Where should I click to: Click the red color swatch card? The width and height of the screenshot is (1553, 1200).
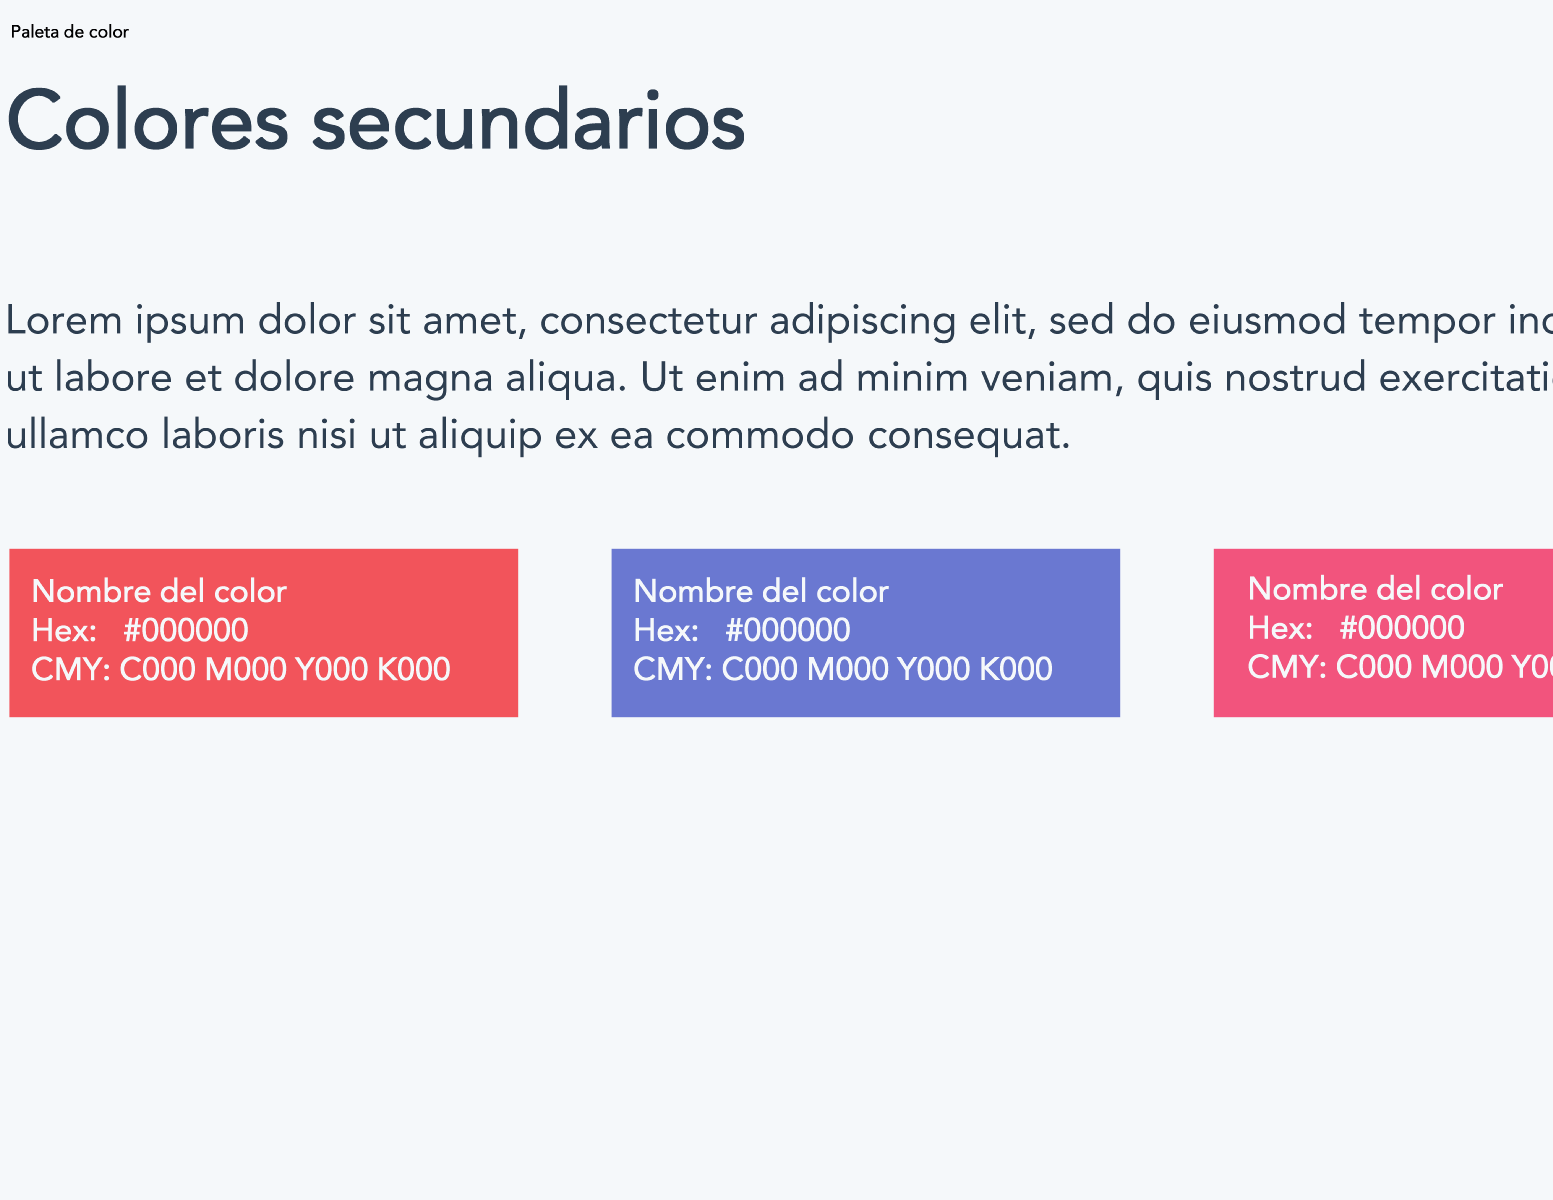(264, 633)
